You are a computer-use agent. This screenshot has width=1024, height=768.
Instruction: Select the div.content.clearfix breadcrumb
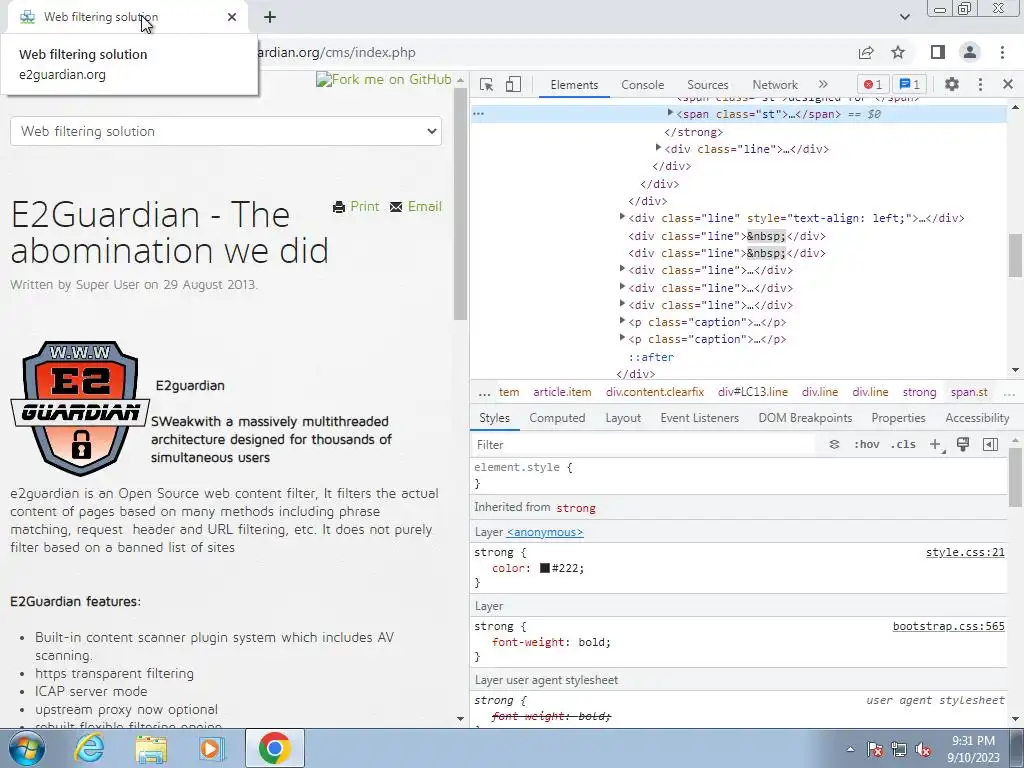click(655, 392)
